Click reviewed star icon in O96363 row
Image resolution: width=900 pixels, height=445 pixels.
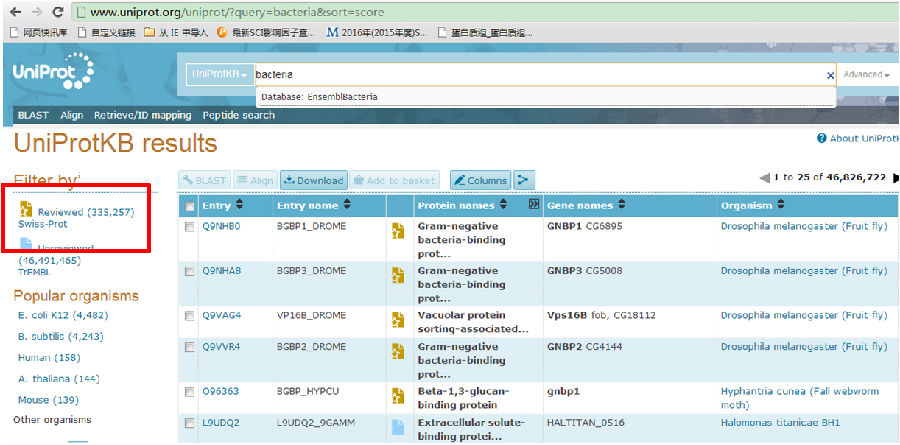(398, 396)
